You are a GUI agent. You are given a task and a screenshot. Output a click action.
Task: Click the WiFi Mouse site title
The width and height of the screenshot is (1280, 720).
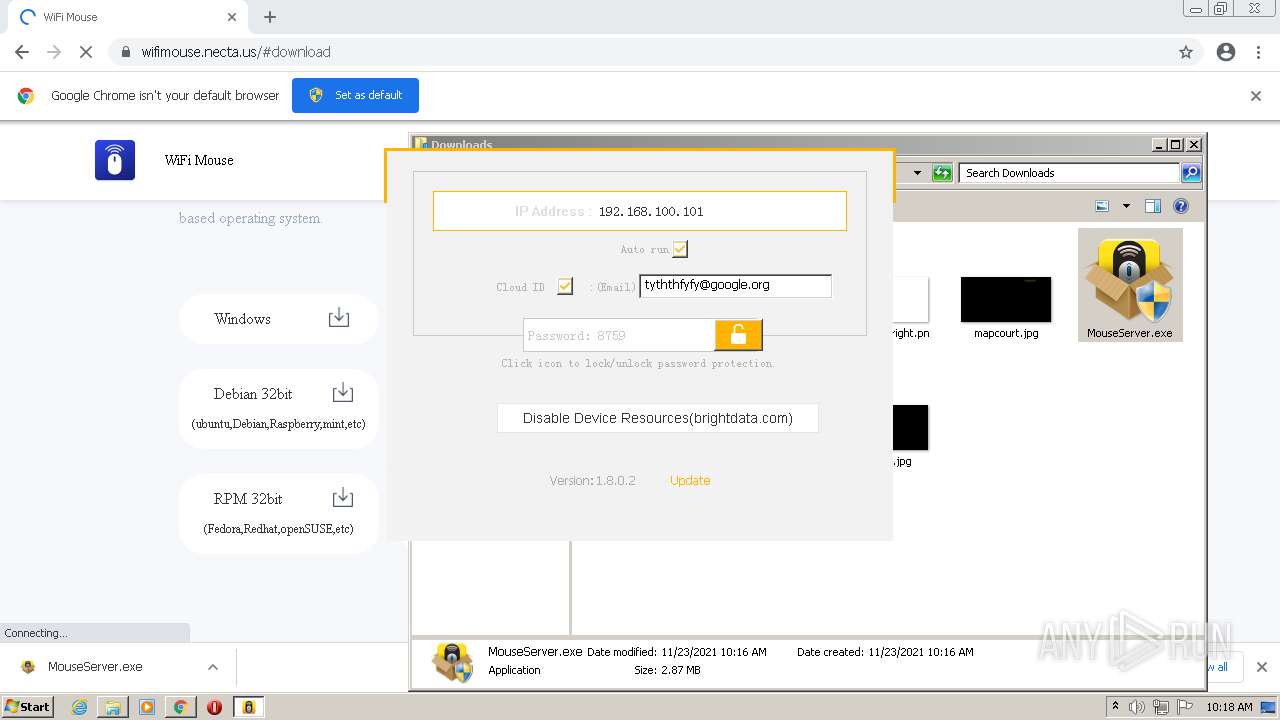click(199, 160)
